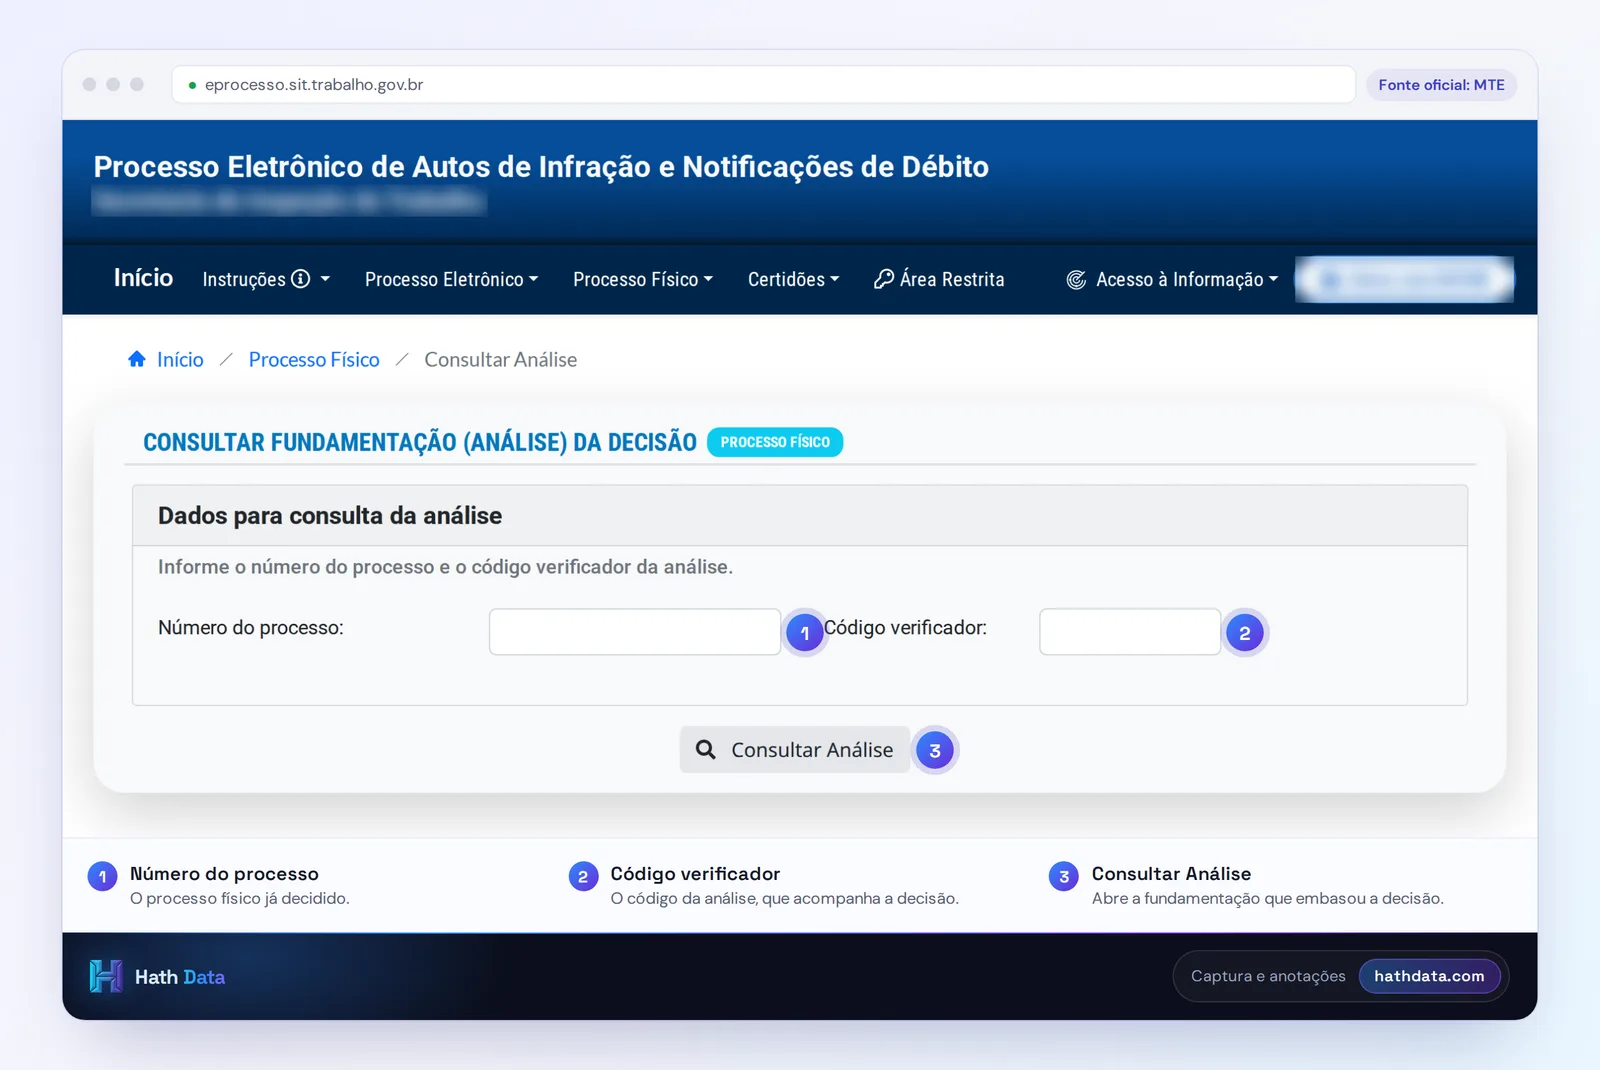Focus the Número do processo input field
Viewport: 1600px width, 1070px height.
point(635,632)
